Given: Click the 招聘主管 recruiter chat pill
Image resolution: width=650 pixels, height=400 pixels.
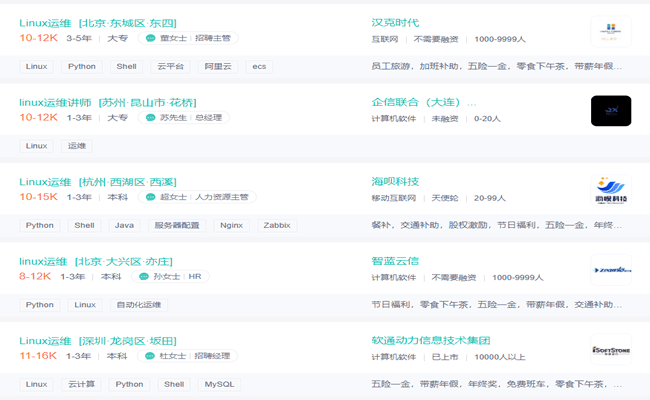Looking at the screenshot, I should click(188, 38).
